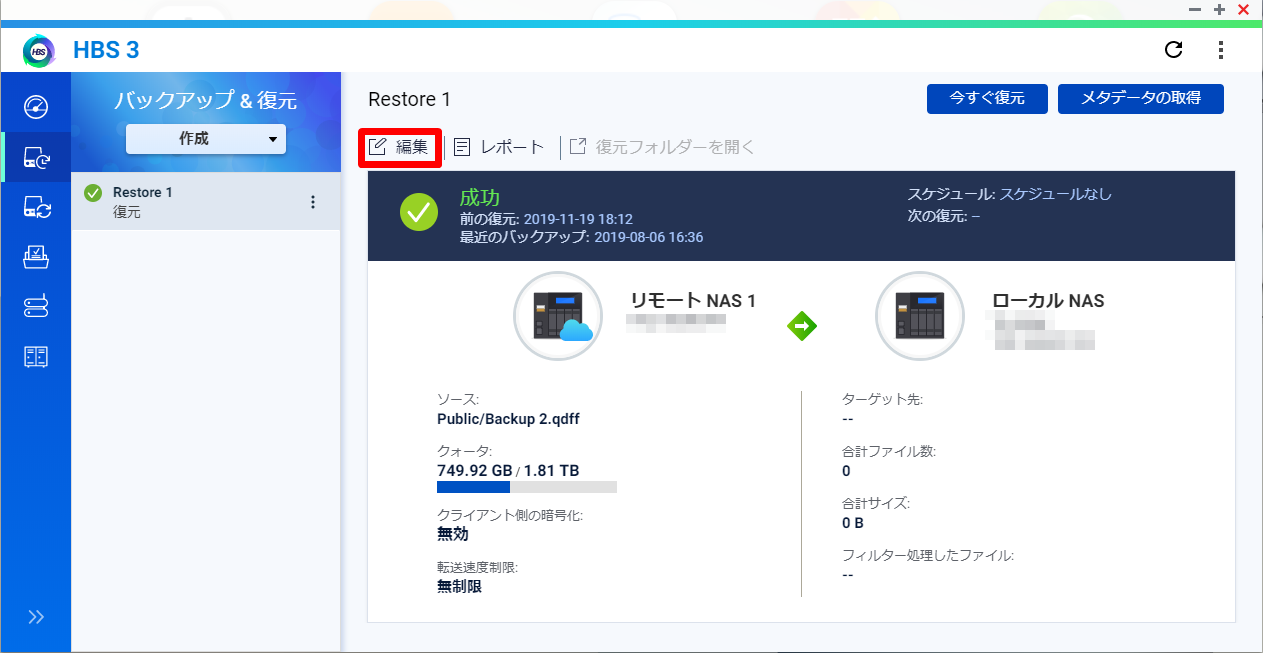Click the リモート NAS 1 device icon
This screenshot has height=653, width=1263.
pyautogui.click(x=558, y=316)
